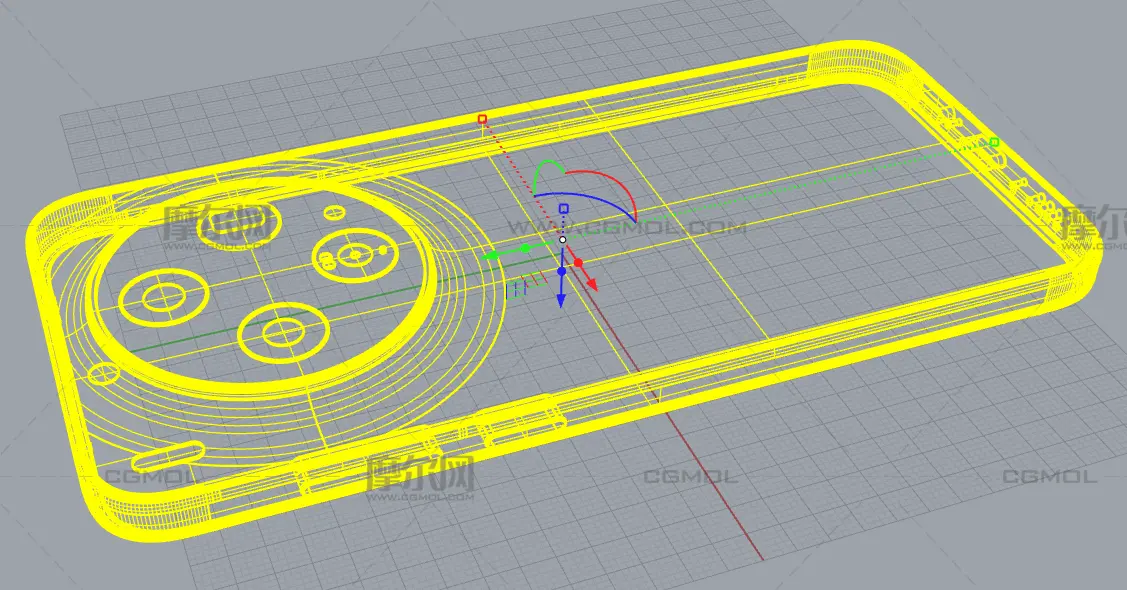Click the blue extrude dot on gumball axis
Viewport: 1127px width, 590px height.
click(562, 271)
